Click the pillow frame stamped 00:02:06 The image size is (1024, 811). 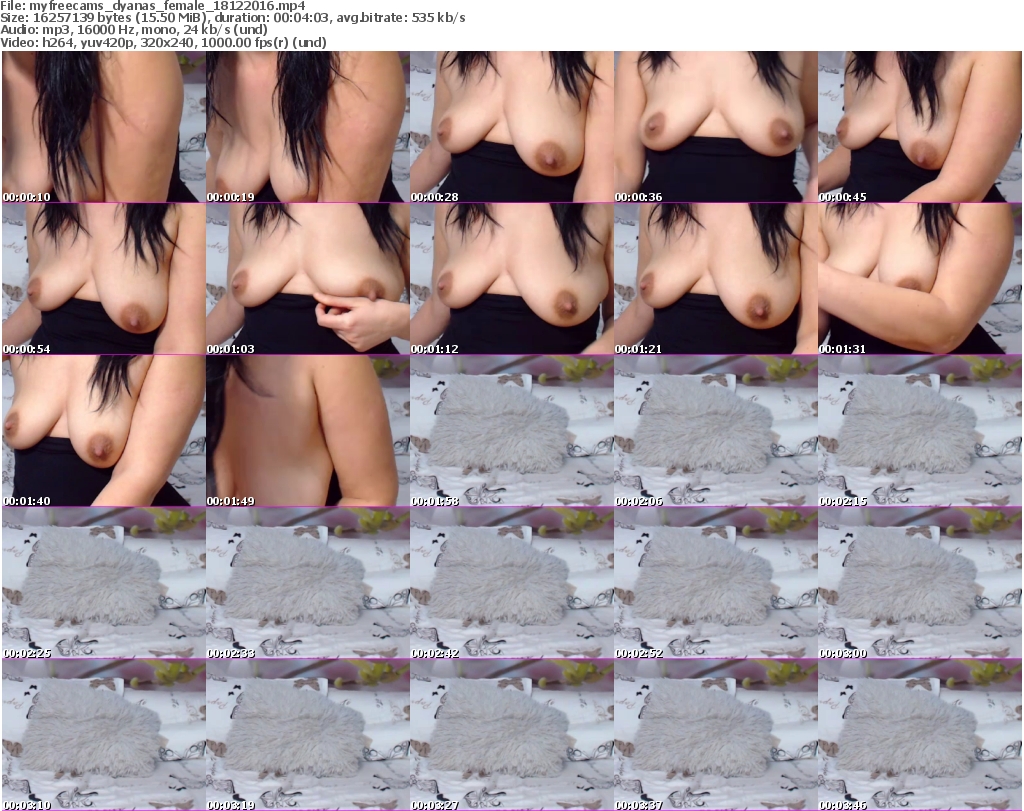coord(716,431)
